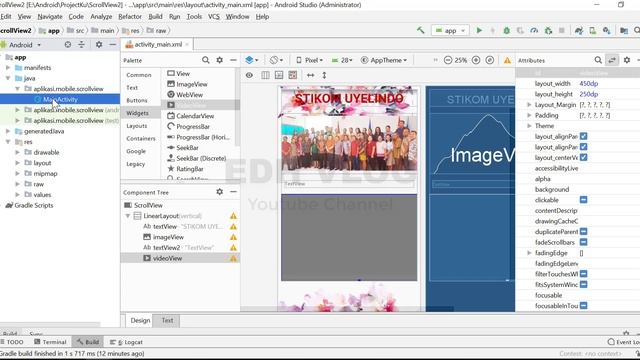This screenshot has width=640, height=360.
Task: Open Component Tree settings gear
Action: point(220,191)
